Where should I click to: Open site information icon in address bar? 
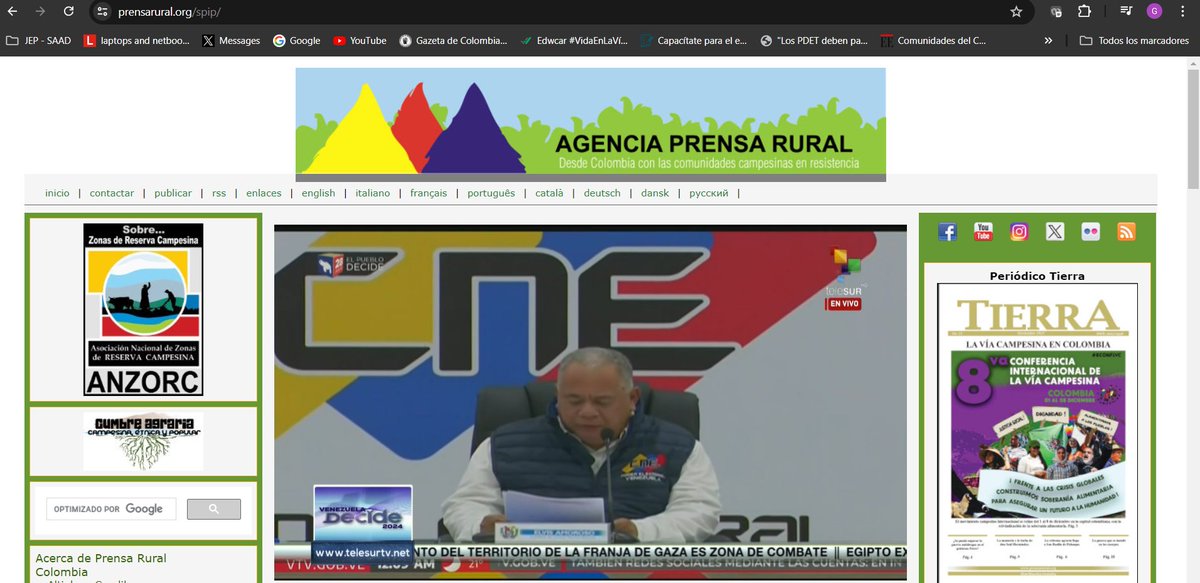[101, 12]
